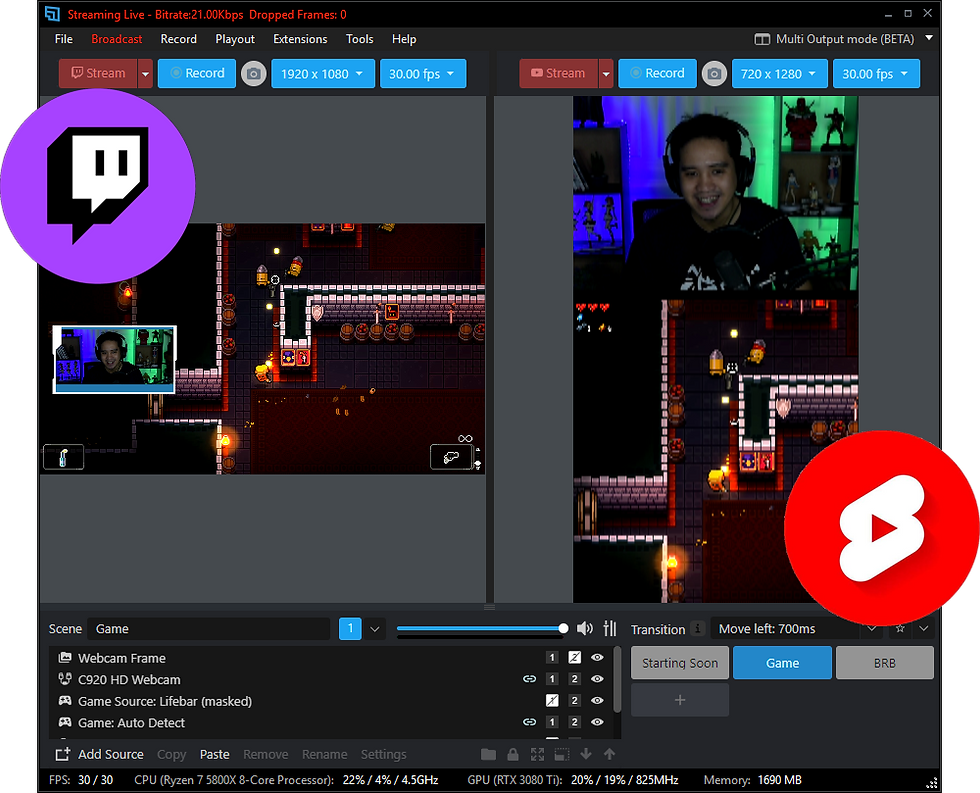Screen dimensions: 980x793
Task: Click the left Record button
Action: [197, 74]
